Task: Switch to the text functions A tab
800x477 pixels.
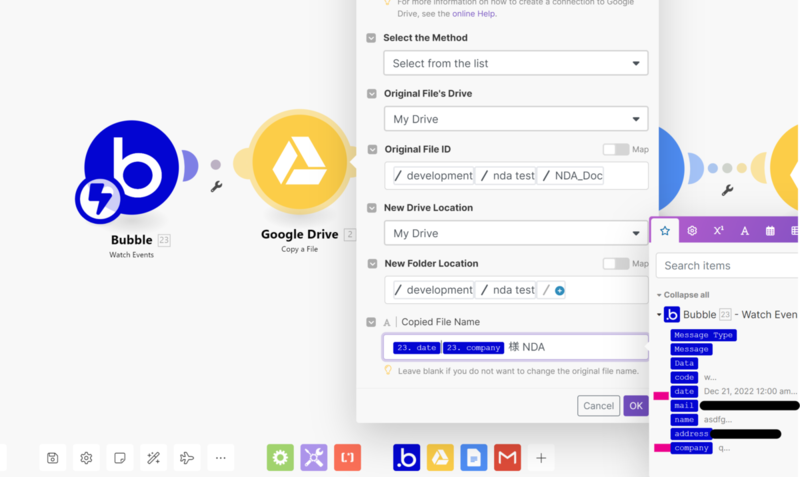Action: [744, 231]
